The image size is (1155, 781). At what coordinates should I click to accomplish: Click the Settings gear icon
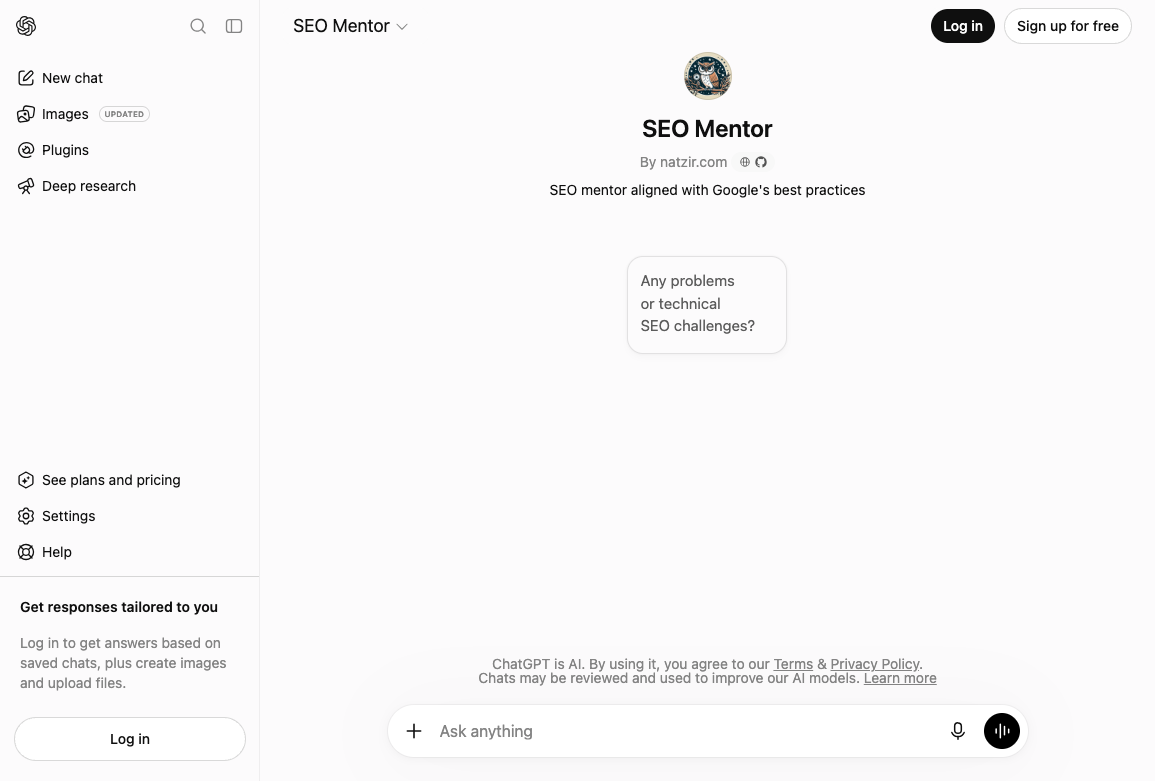26,516
